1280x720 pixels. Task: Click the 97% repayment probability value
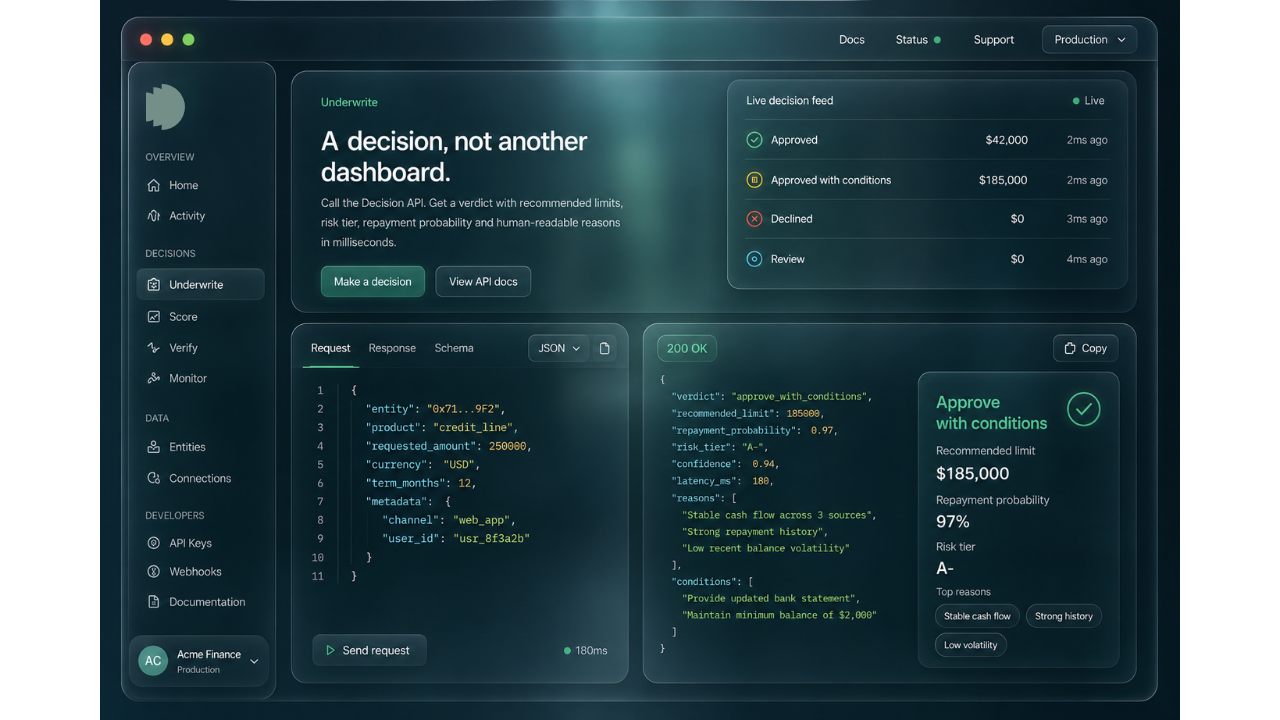tap(953, 521)
